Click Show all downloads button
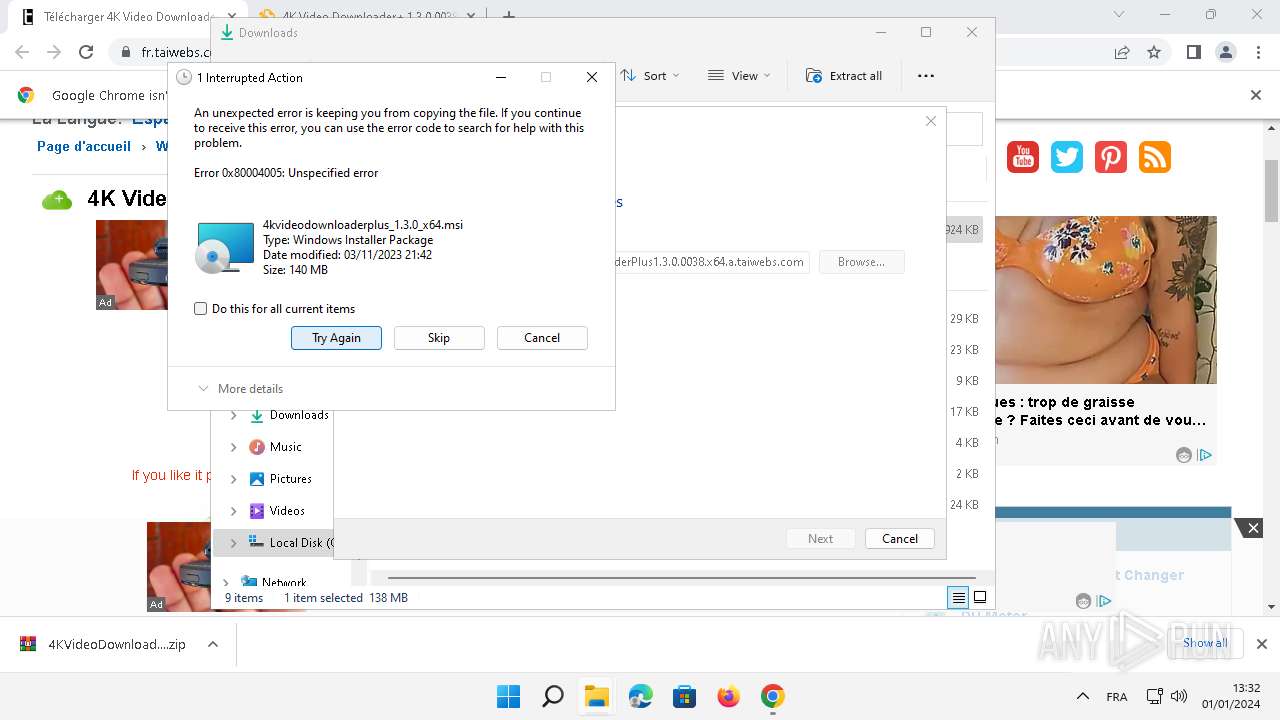This screenshot has width=1280, height=720. [1205, 643]
